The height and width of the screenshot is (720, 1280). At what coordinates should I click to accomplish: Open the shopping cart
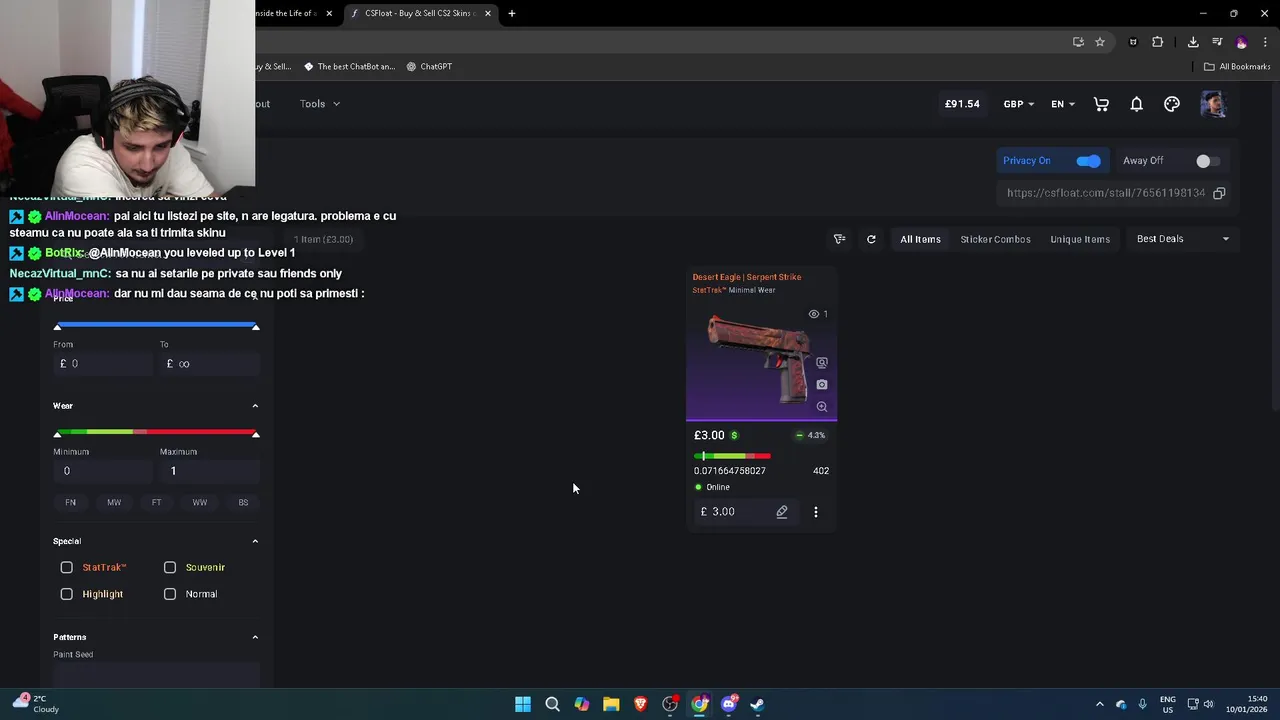(x=1101, y=104)
